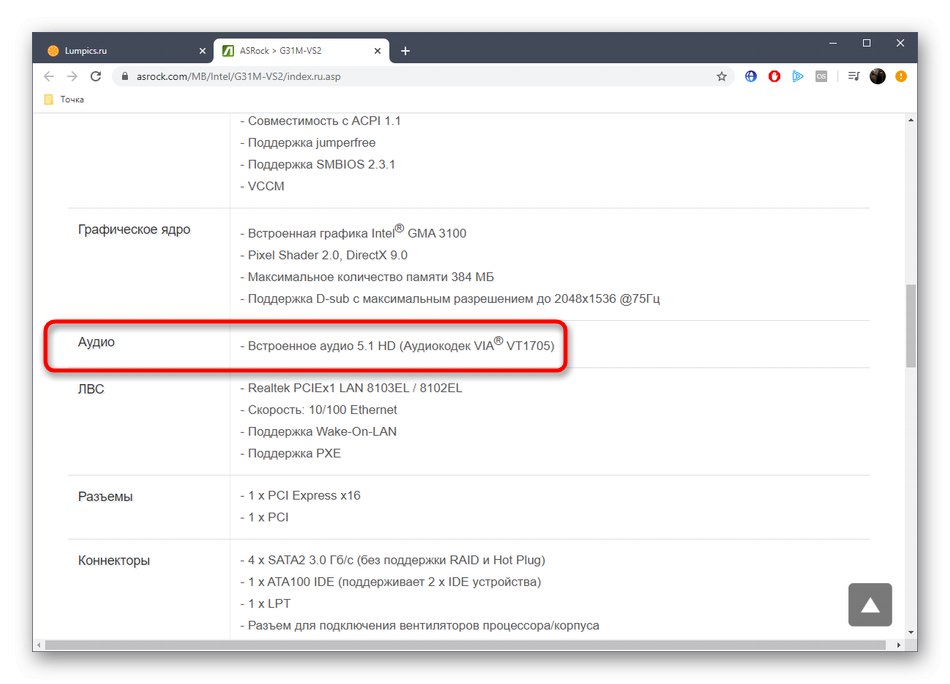The height and width of the screenshot is (684, 950).
Task: Open the gray square extension icon
Action: point(821,76)
